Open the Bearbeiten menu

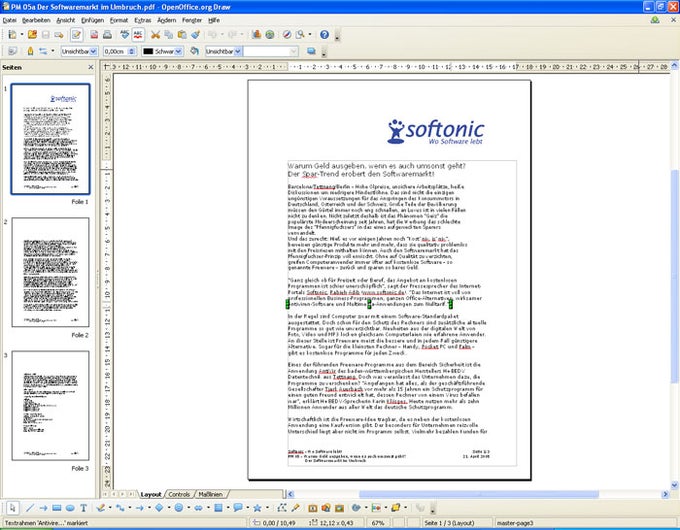(x=36, y=20)
